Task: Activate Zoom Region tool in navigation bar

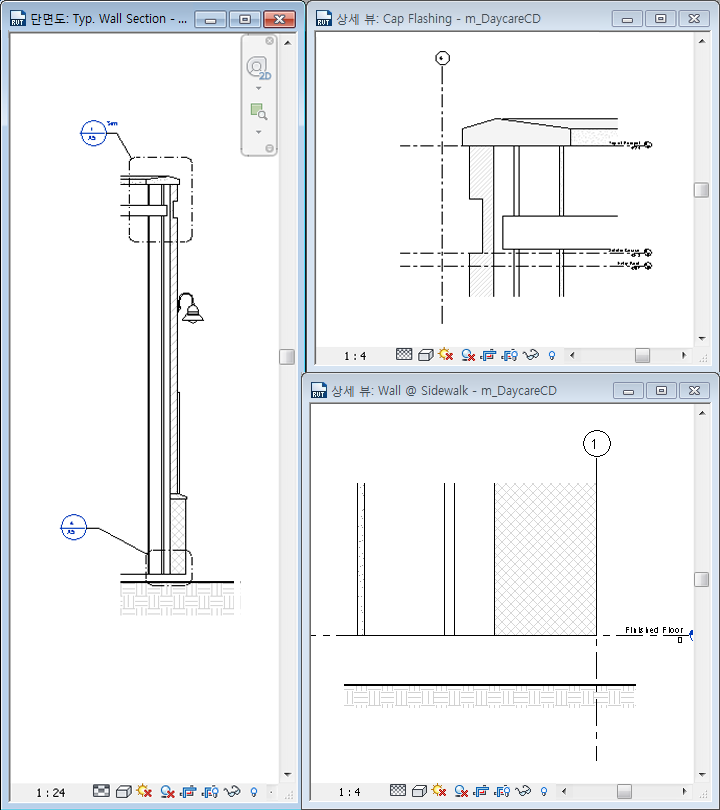Action: (258, 111)
